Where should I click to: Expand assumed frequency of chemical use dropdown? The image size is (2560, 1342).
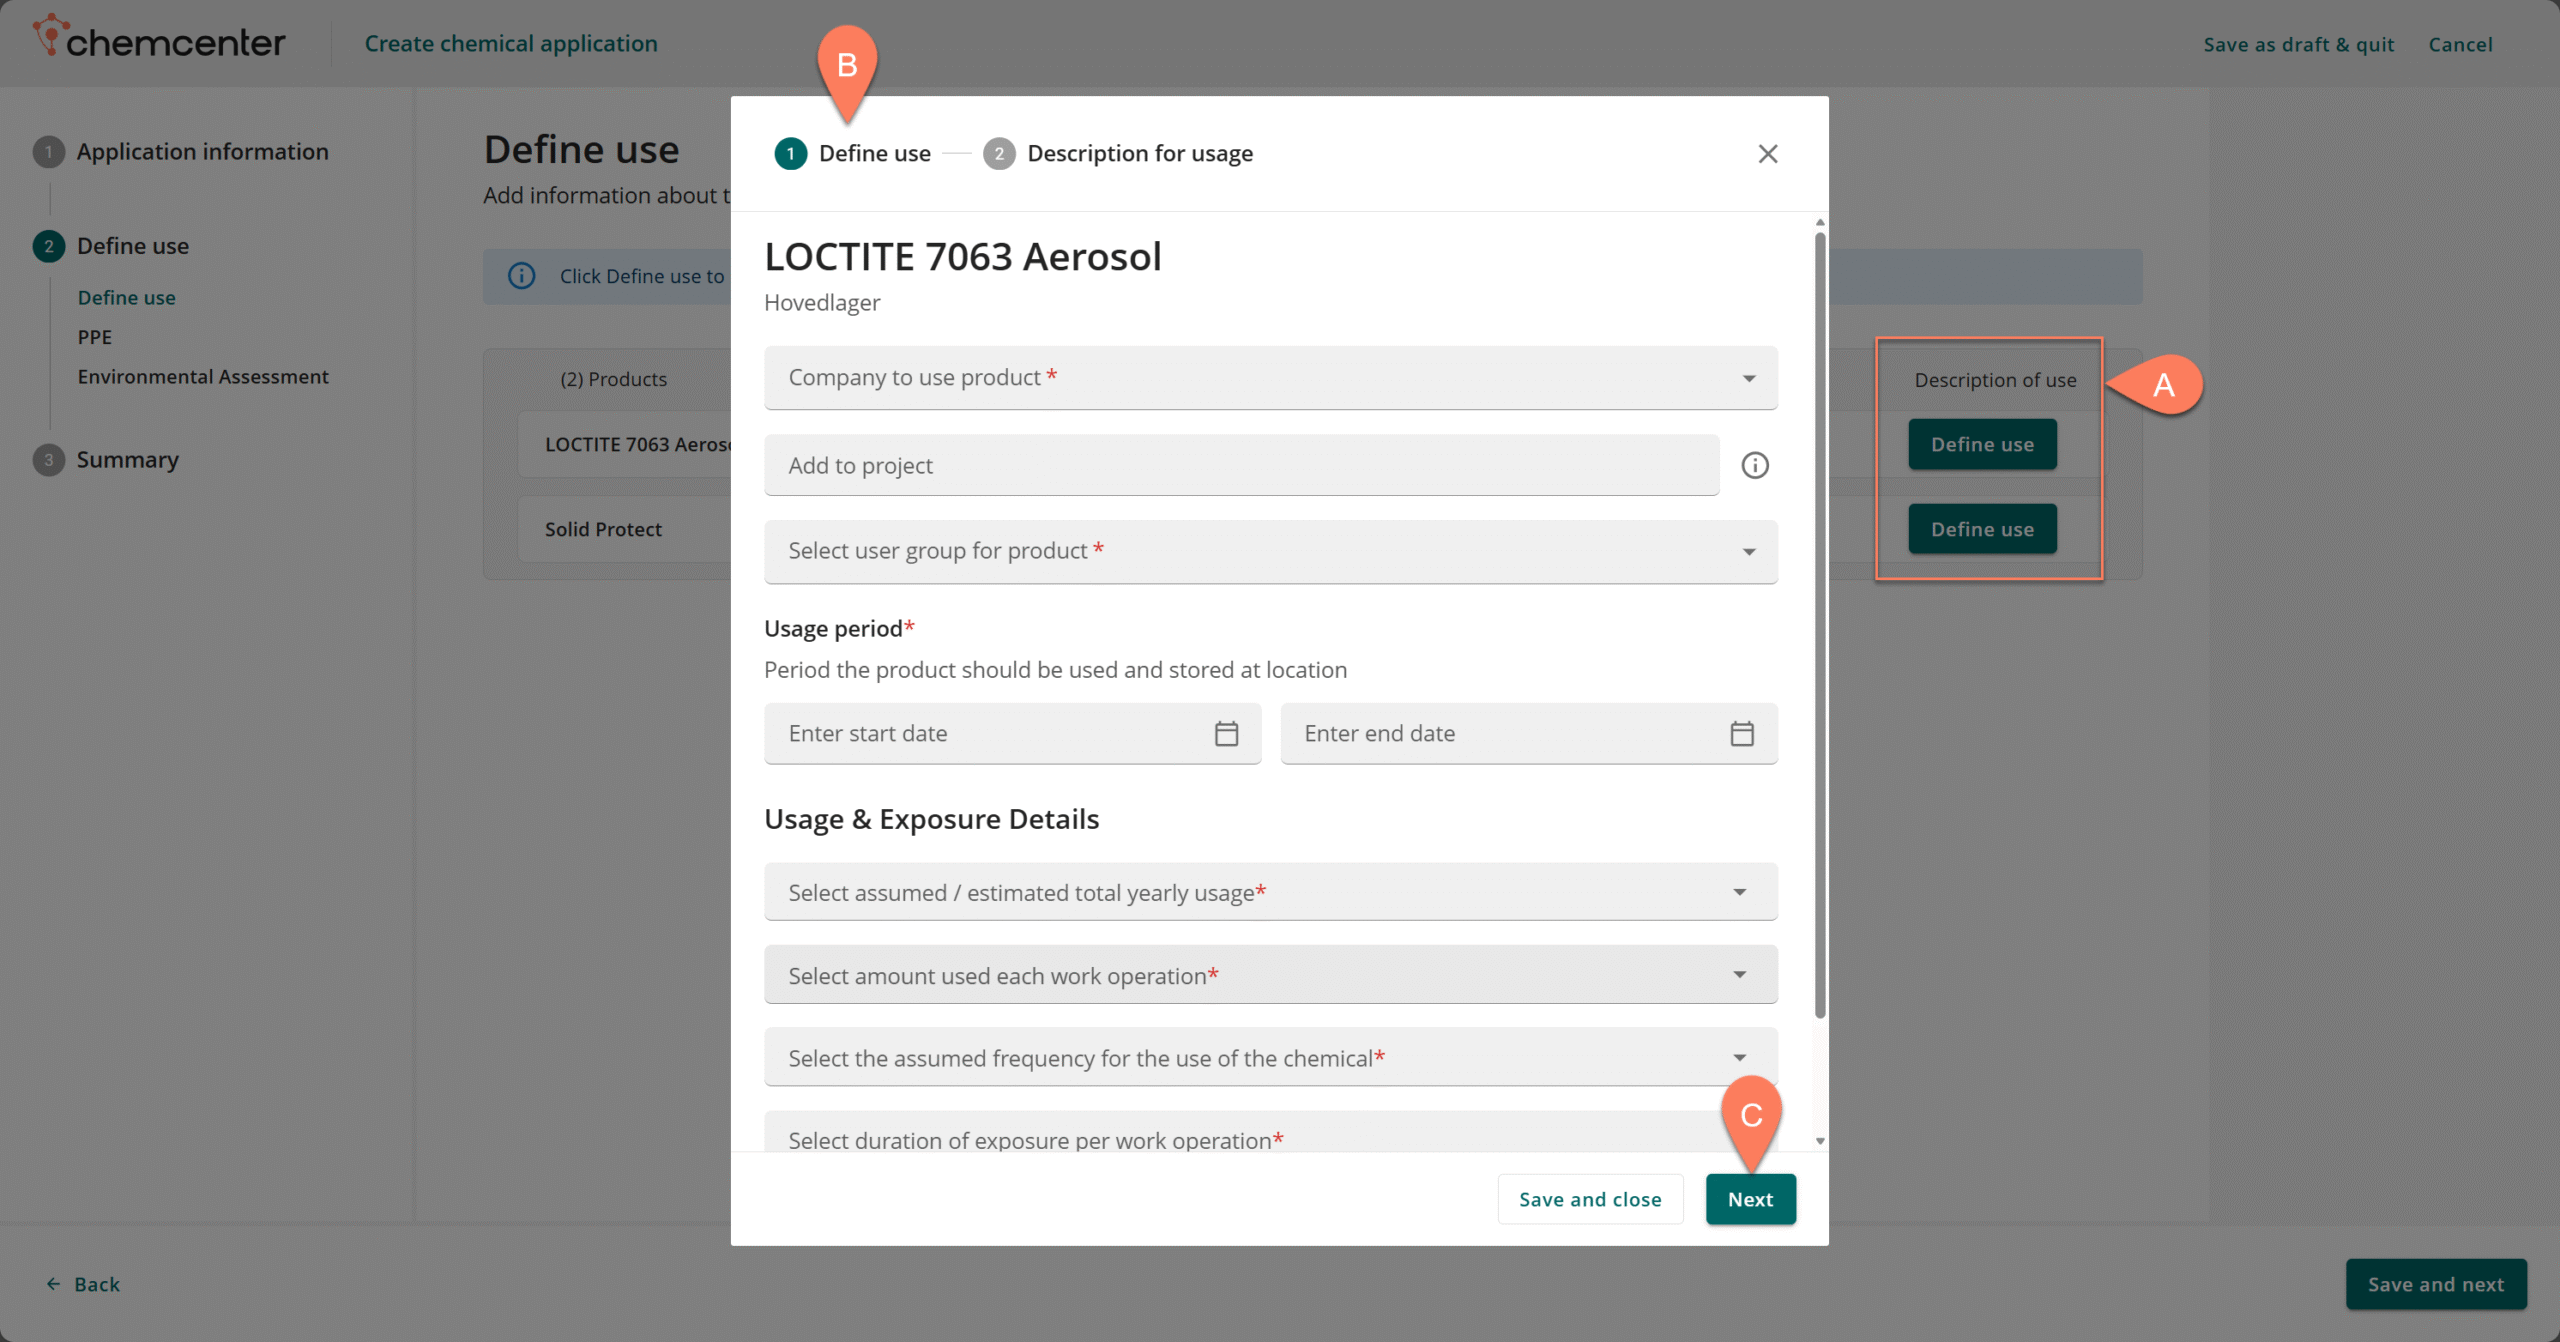(x=1270, y=1057)
